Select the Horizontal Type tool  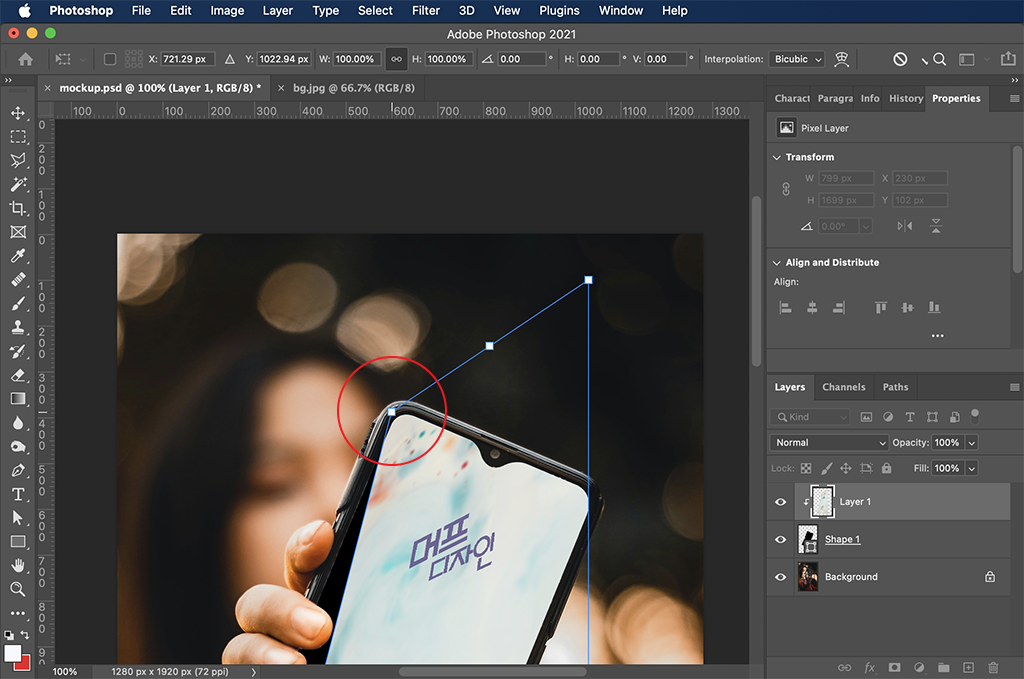(x=18, y=494)
